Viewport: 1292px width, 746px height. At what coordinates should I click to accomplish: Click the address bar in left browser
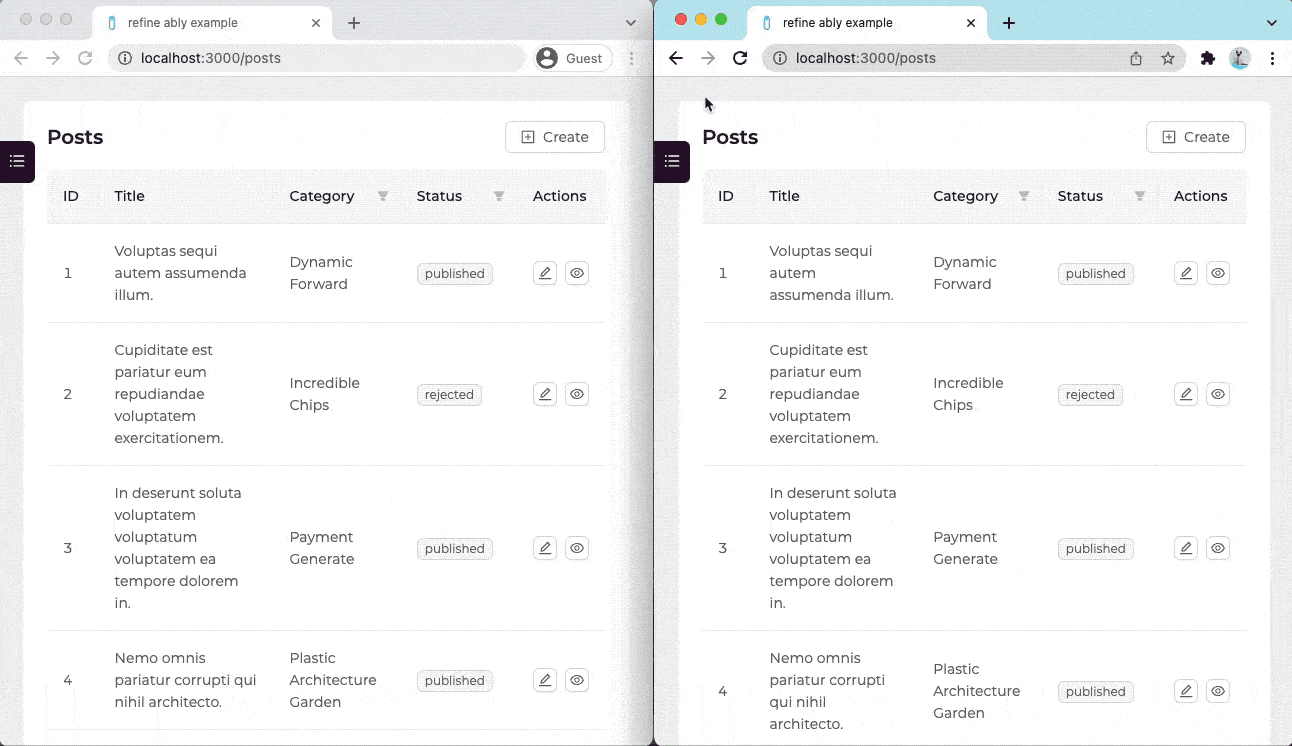(x=320, y=58)
